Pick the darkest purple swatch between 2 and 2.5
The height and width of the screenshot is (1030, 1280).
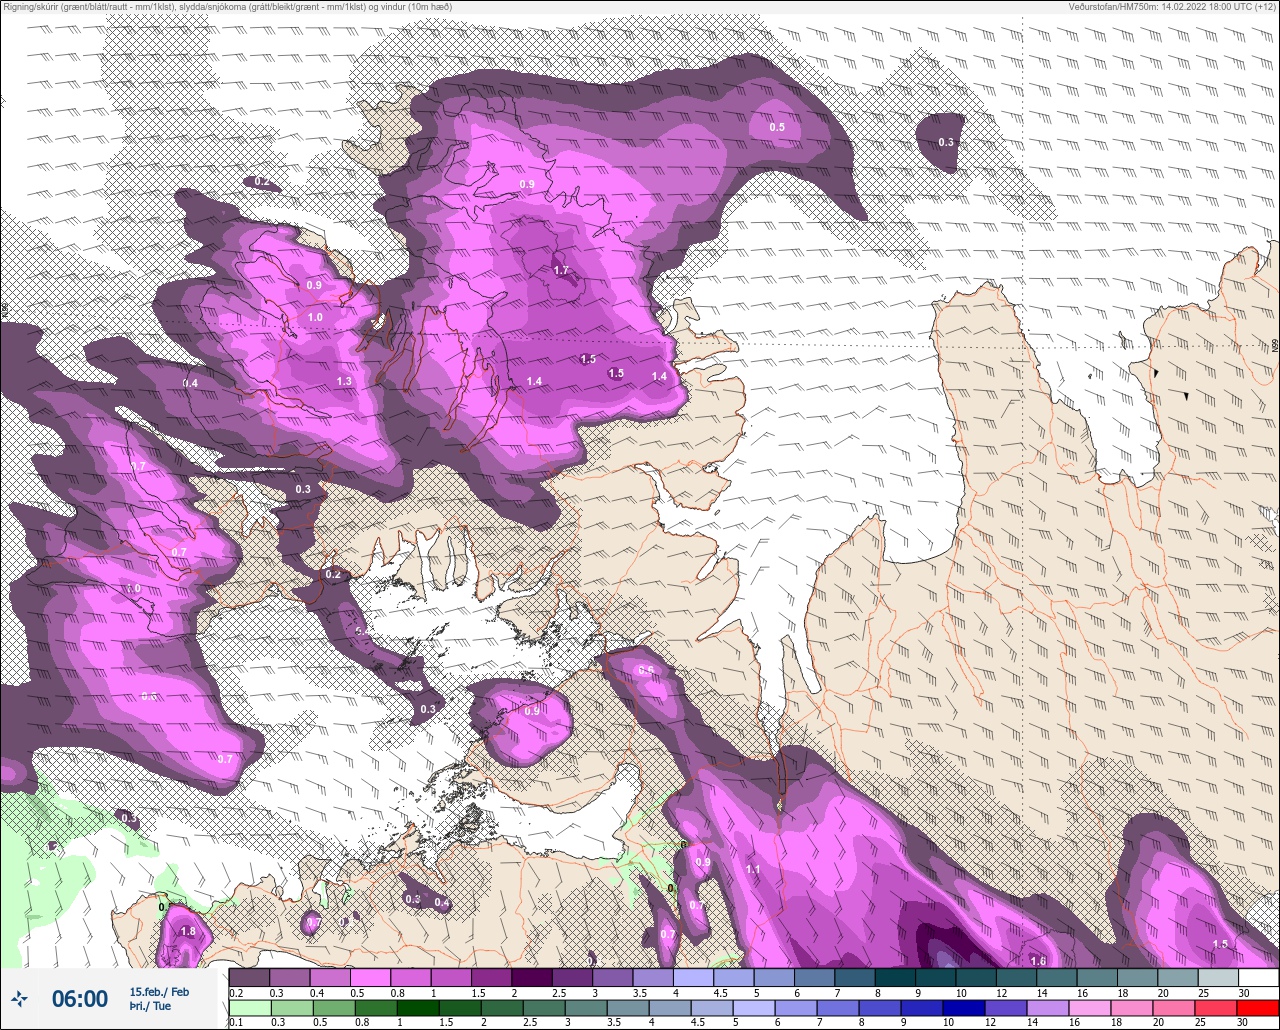531,977
